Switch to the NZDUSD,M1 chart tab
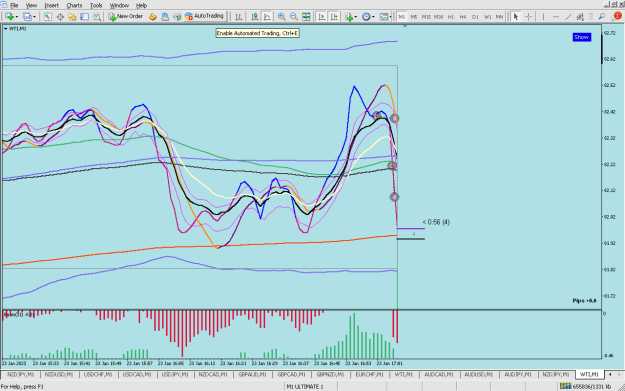 point(59,375)
